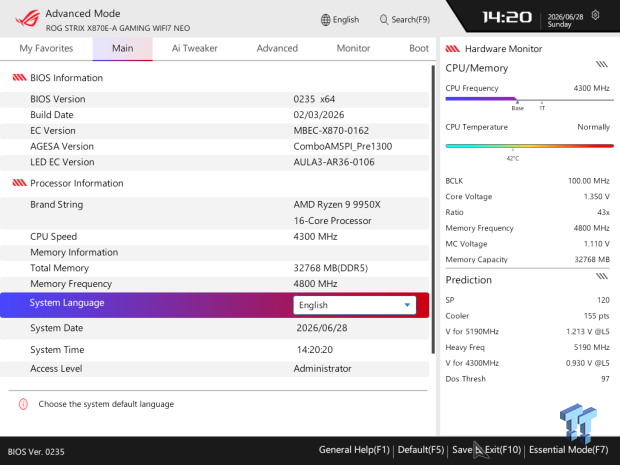The width and height of the screenshot is (620, 465).
Task: Click Total Memory 32768 MB(DDR5) value
Action: pos(331,268)
